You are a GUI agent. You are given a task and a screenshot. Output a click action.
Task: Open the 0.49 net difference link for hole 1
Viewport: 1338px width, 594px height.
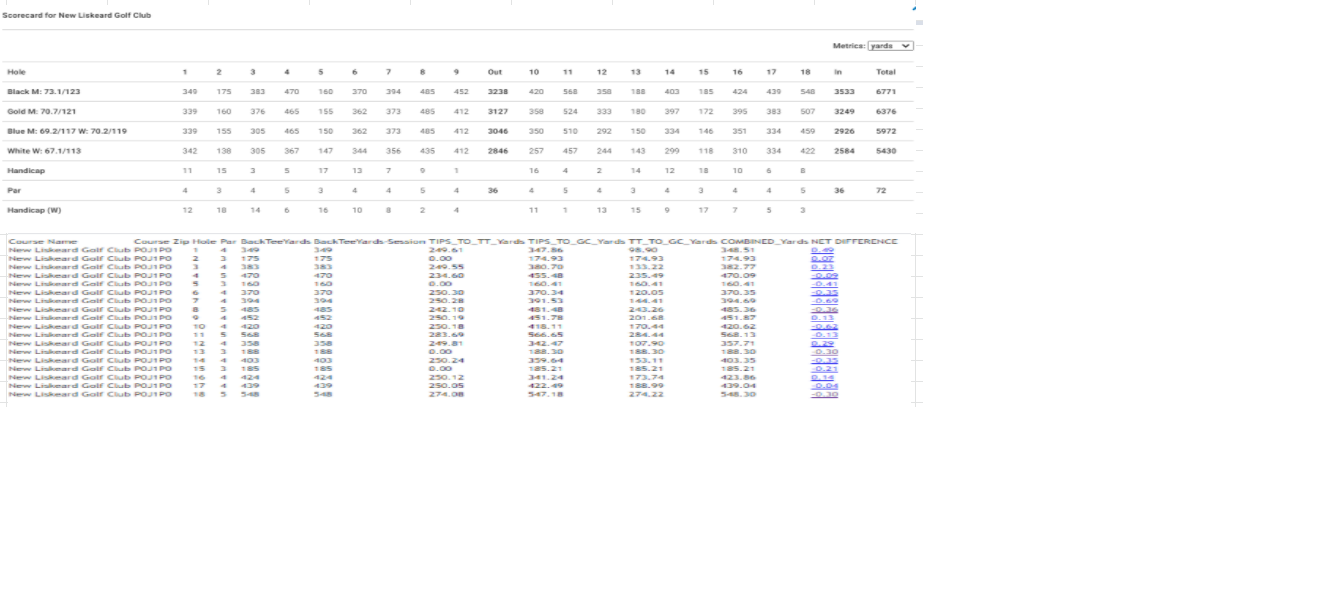[x=822, y=250]
